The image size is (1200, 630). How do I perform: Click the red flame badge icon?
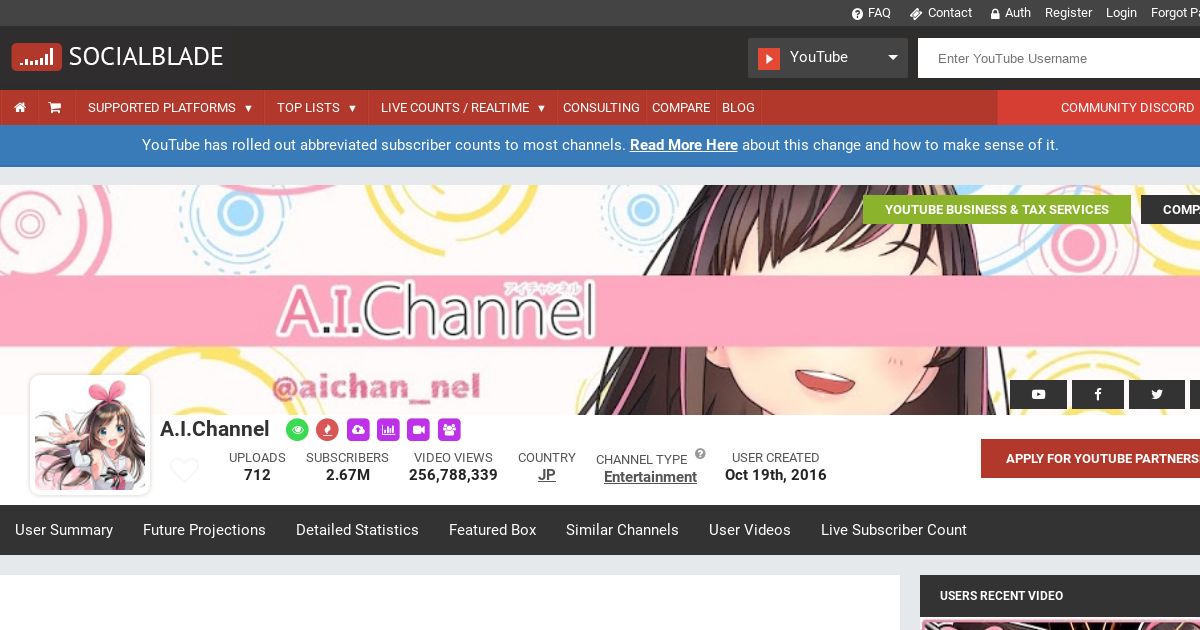point(327,429)
